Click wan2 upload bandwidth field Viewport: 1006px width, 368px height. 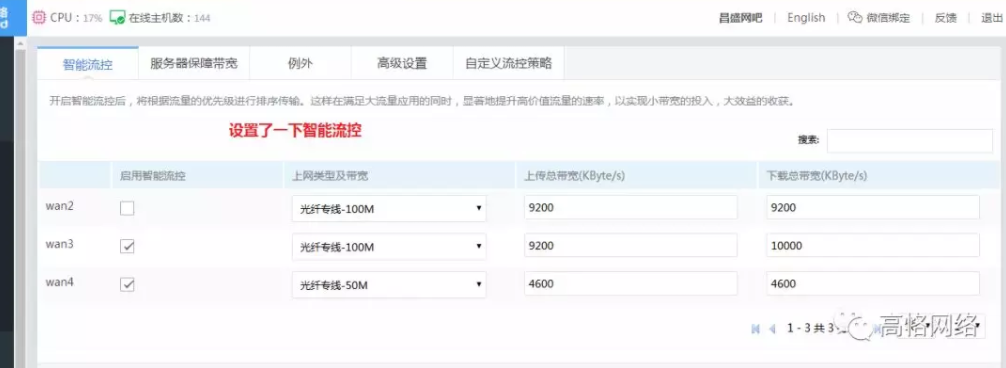(631, 208)
